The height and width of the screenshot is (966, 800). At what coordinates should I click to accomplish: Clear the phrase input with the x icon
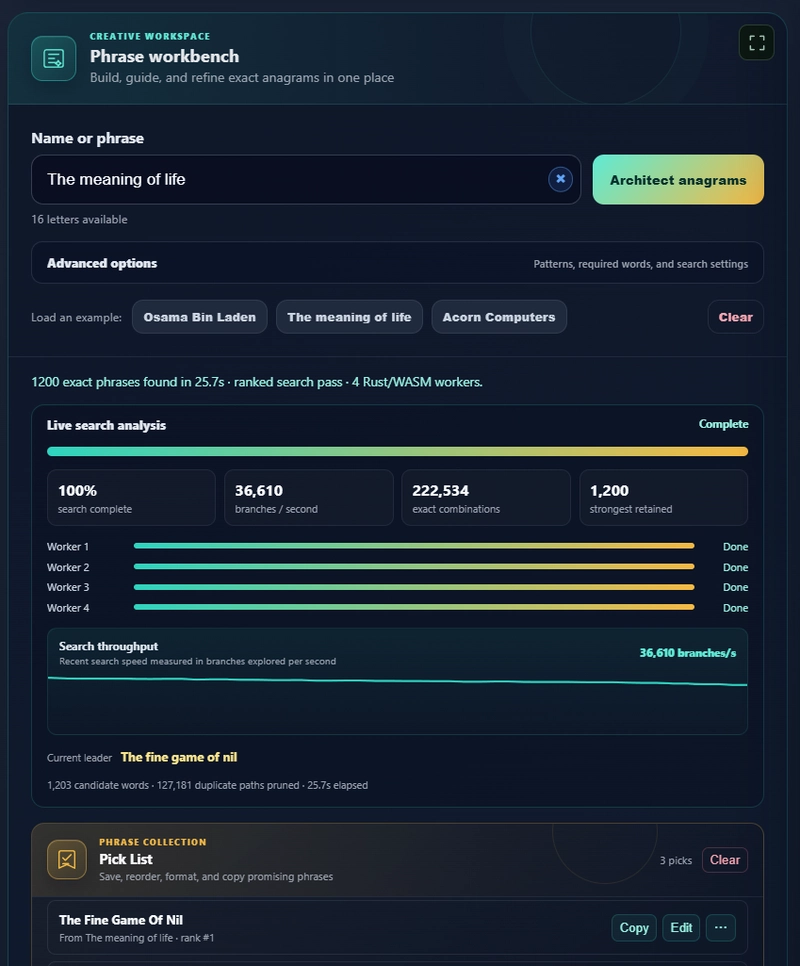pos(560,179)
